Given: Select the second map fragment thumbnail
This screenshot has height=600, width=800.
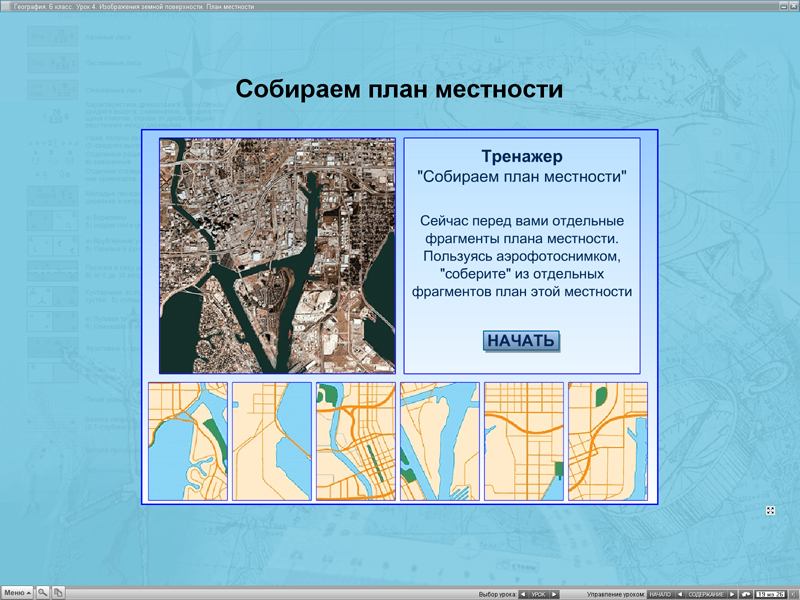Looking at the screenshot, I should [272, 441].
